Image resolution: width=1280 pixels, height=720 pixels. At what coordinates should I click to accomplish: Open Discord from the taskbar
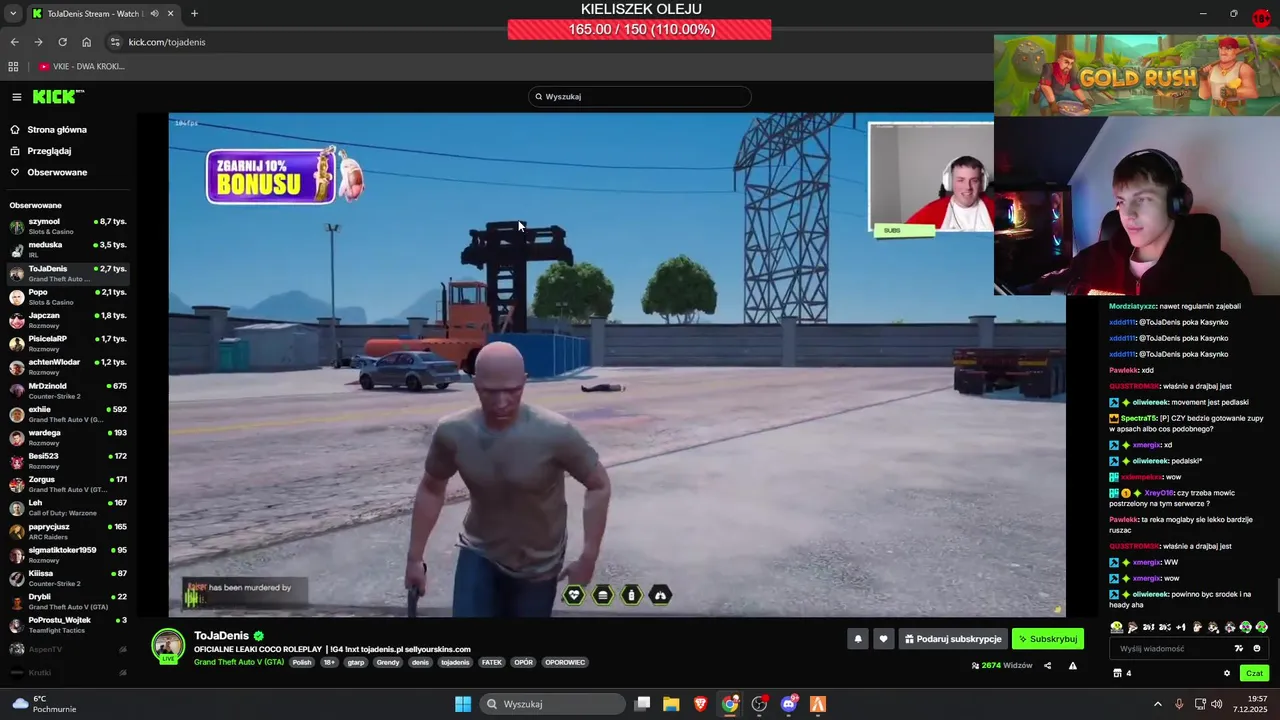click(789, 704)
